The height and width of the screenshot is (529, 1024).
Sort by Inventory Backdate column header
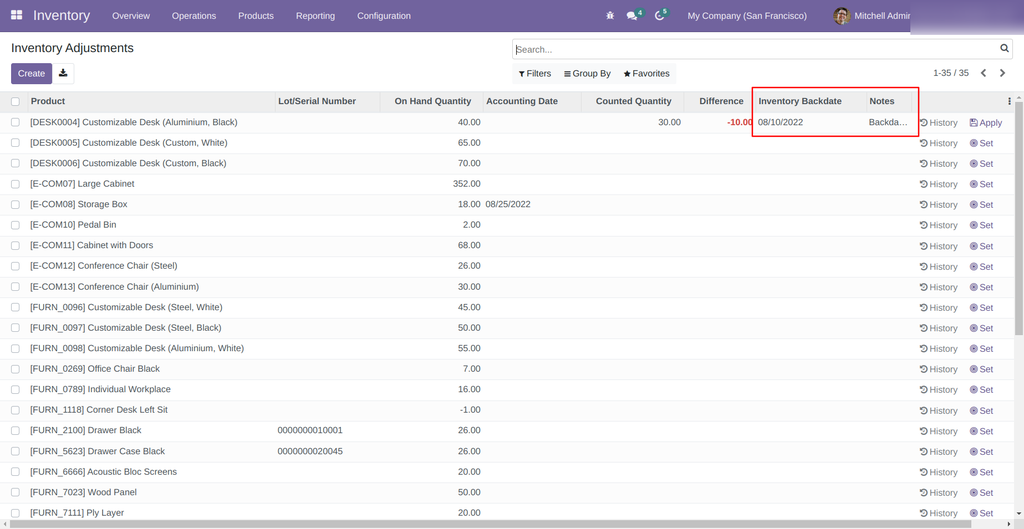click(810, 101)
